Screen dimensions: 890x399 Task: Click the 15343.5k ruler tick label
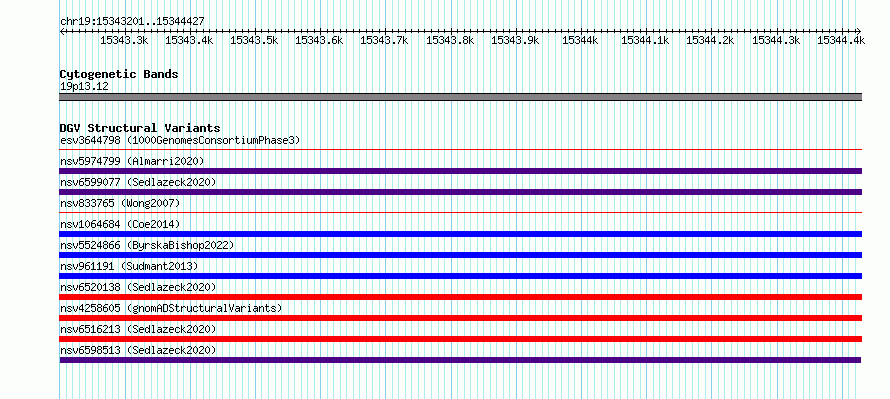[x=254, y=40]
